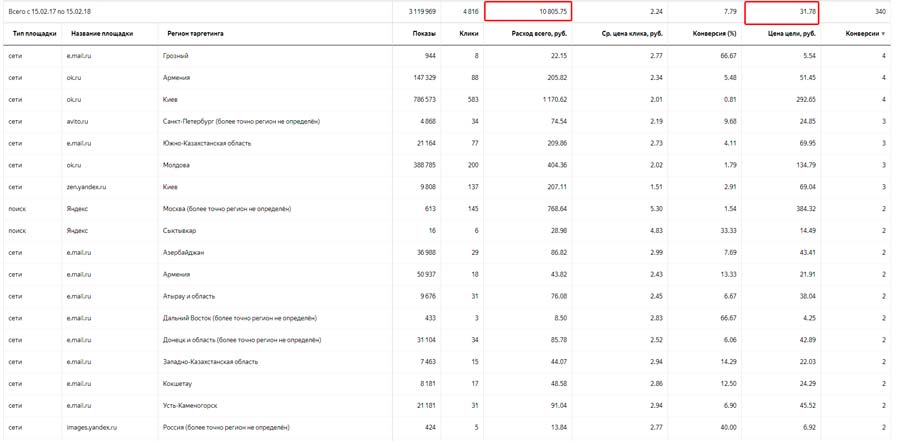Open the zen.yandex.ru platform entry
900x441 pixels.
[x=88, y=186]
